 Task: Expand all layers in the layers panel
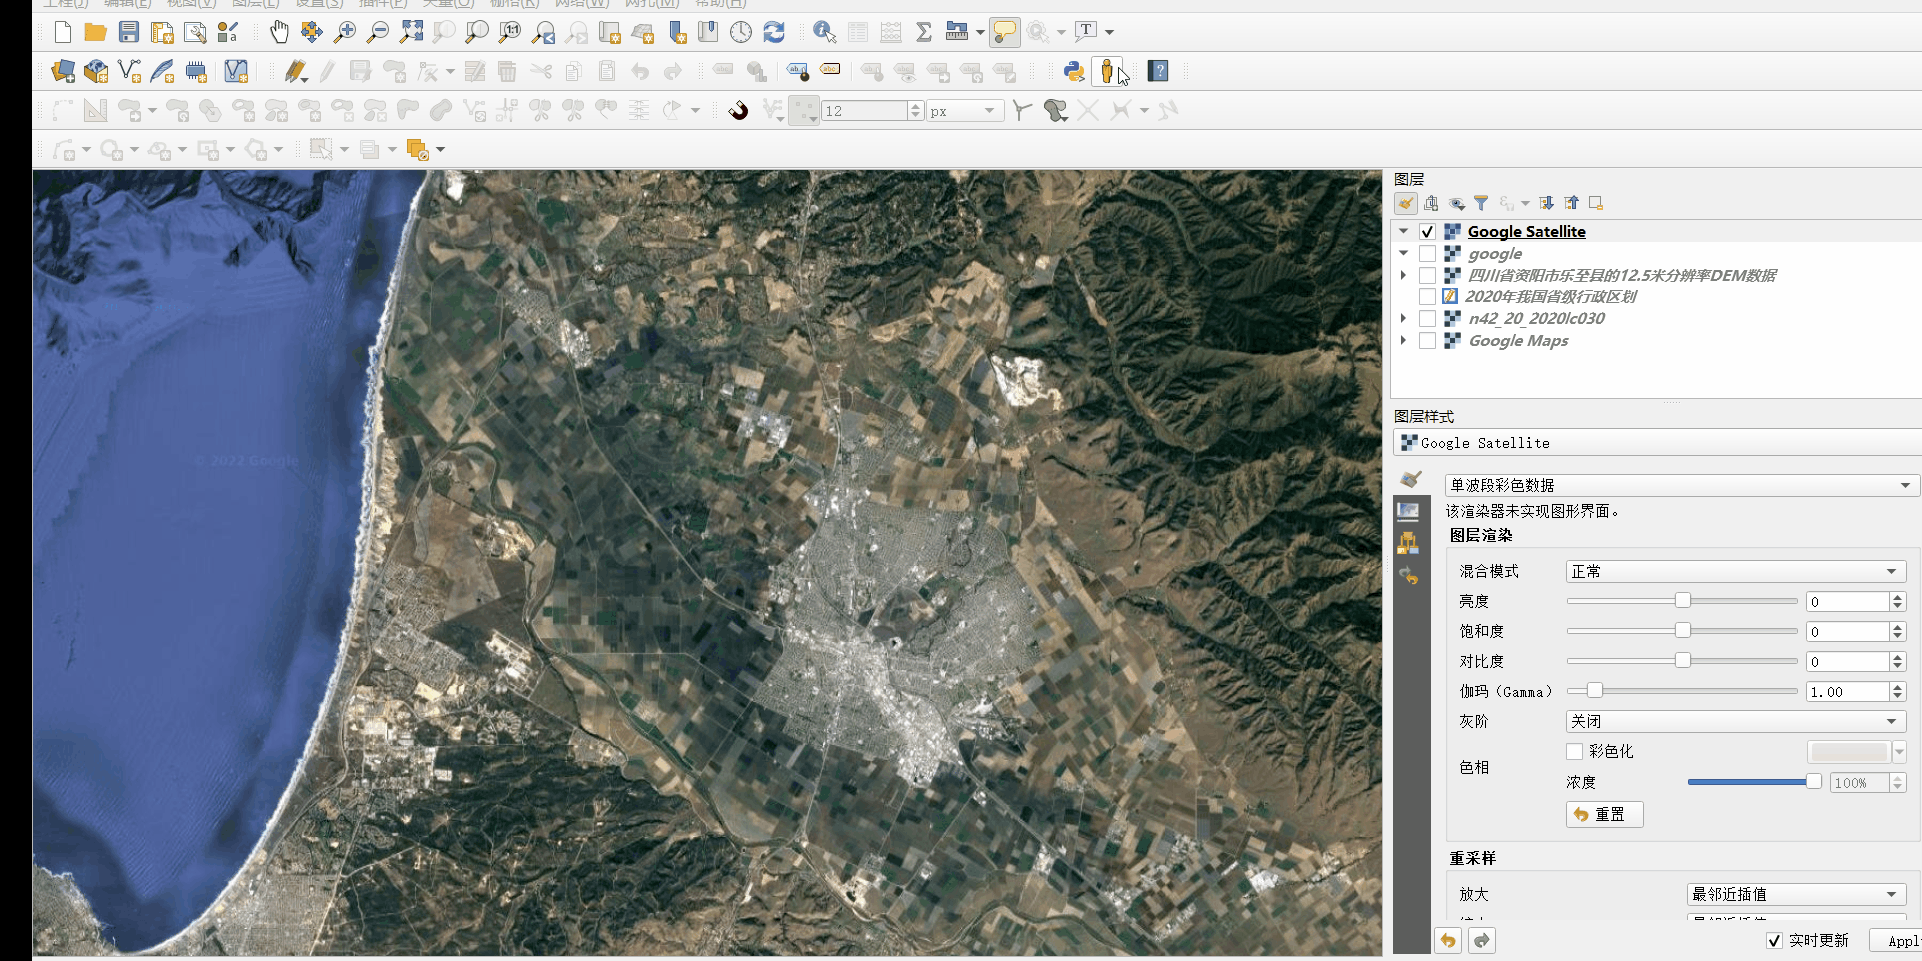(1546, 203)
